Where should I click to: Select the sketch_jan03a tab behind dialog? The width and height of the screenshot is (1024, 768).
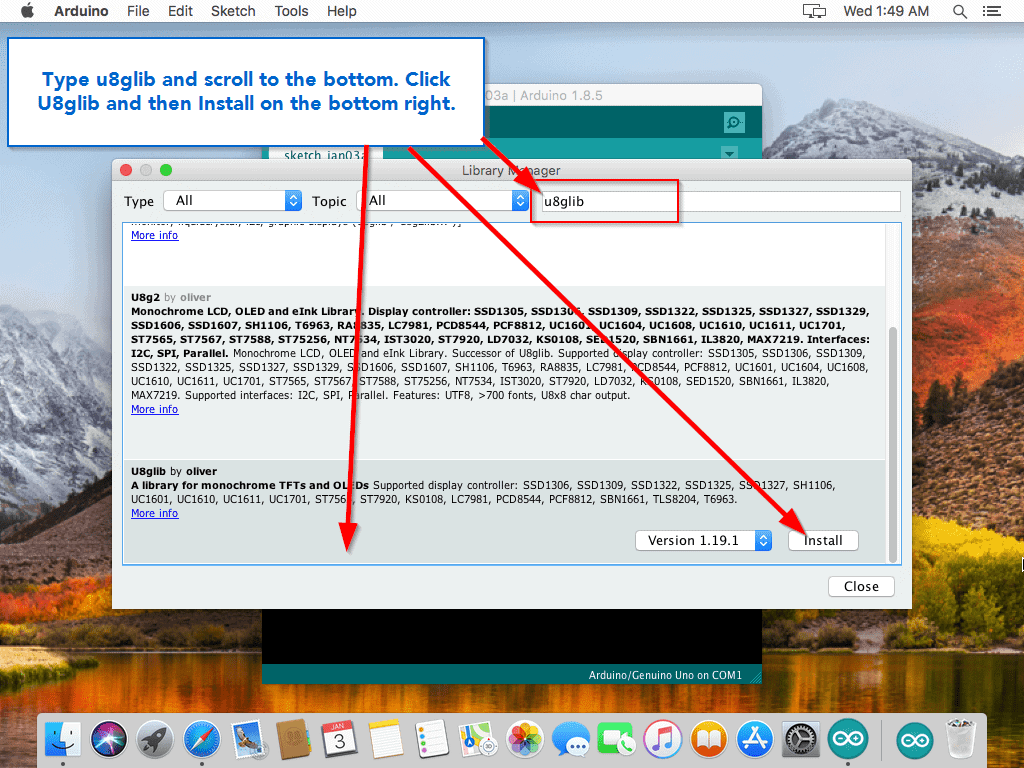coord(325,155)
